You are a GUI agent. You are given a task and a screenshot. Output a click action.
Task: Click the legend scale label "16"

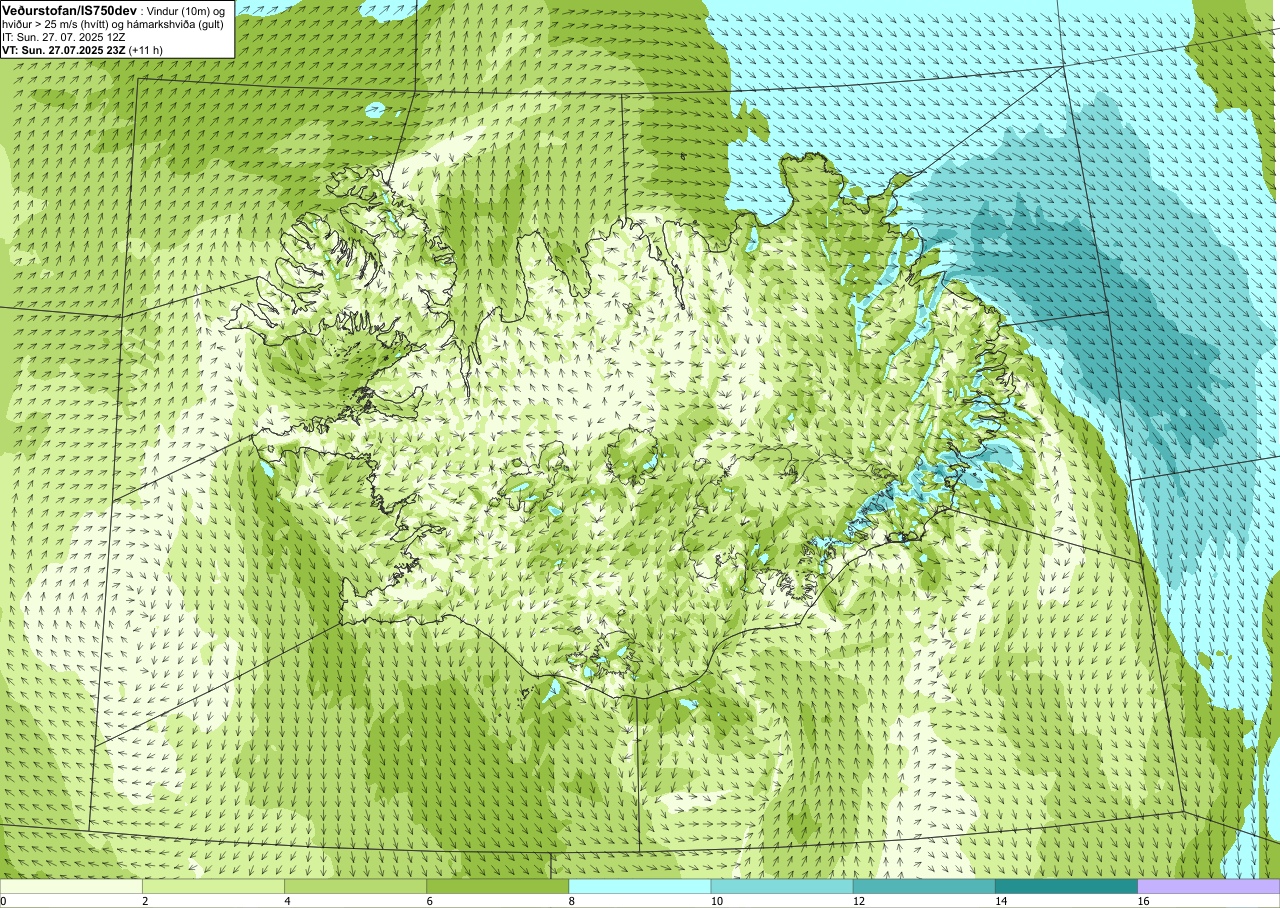[1144, 901]
